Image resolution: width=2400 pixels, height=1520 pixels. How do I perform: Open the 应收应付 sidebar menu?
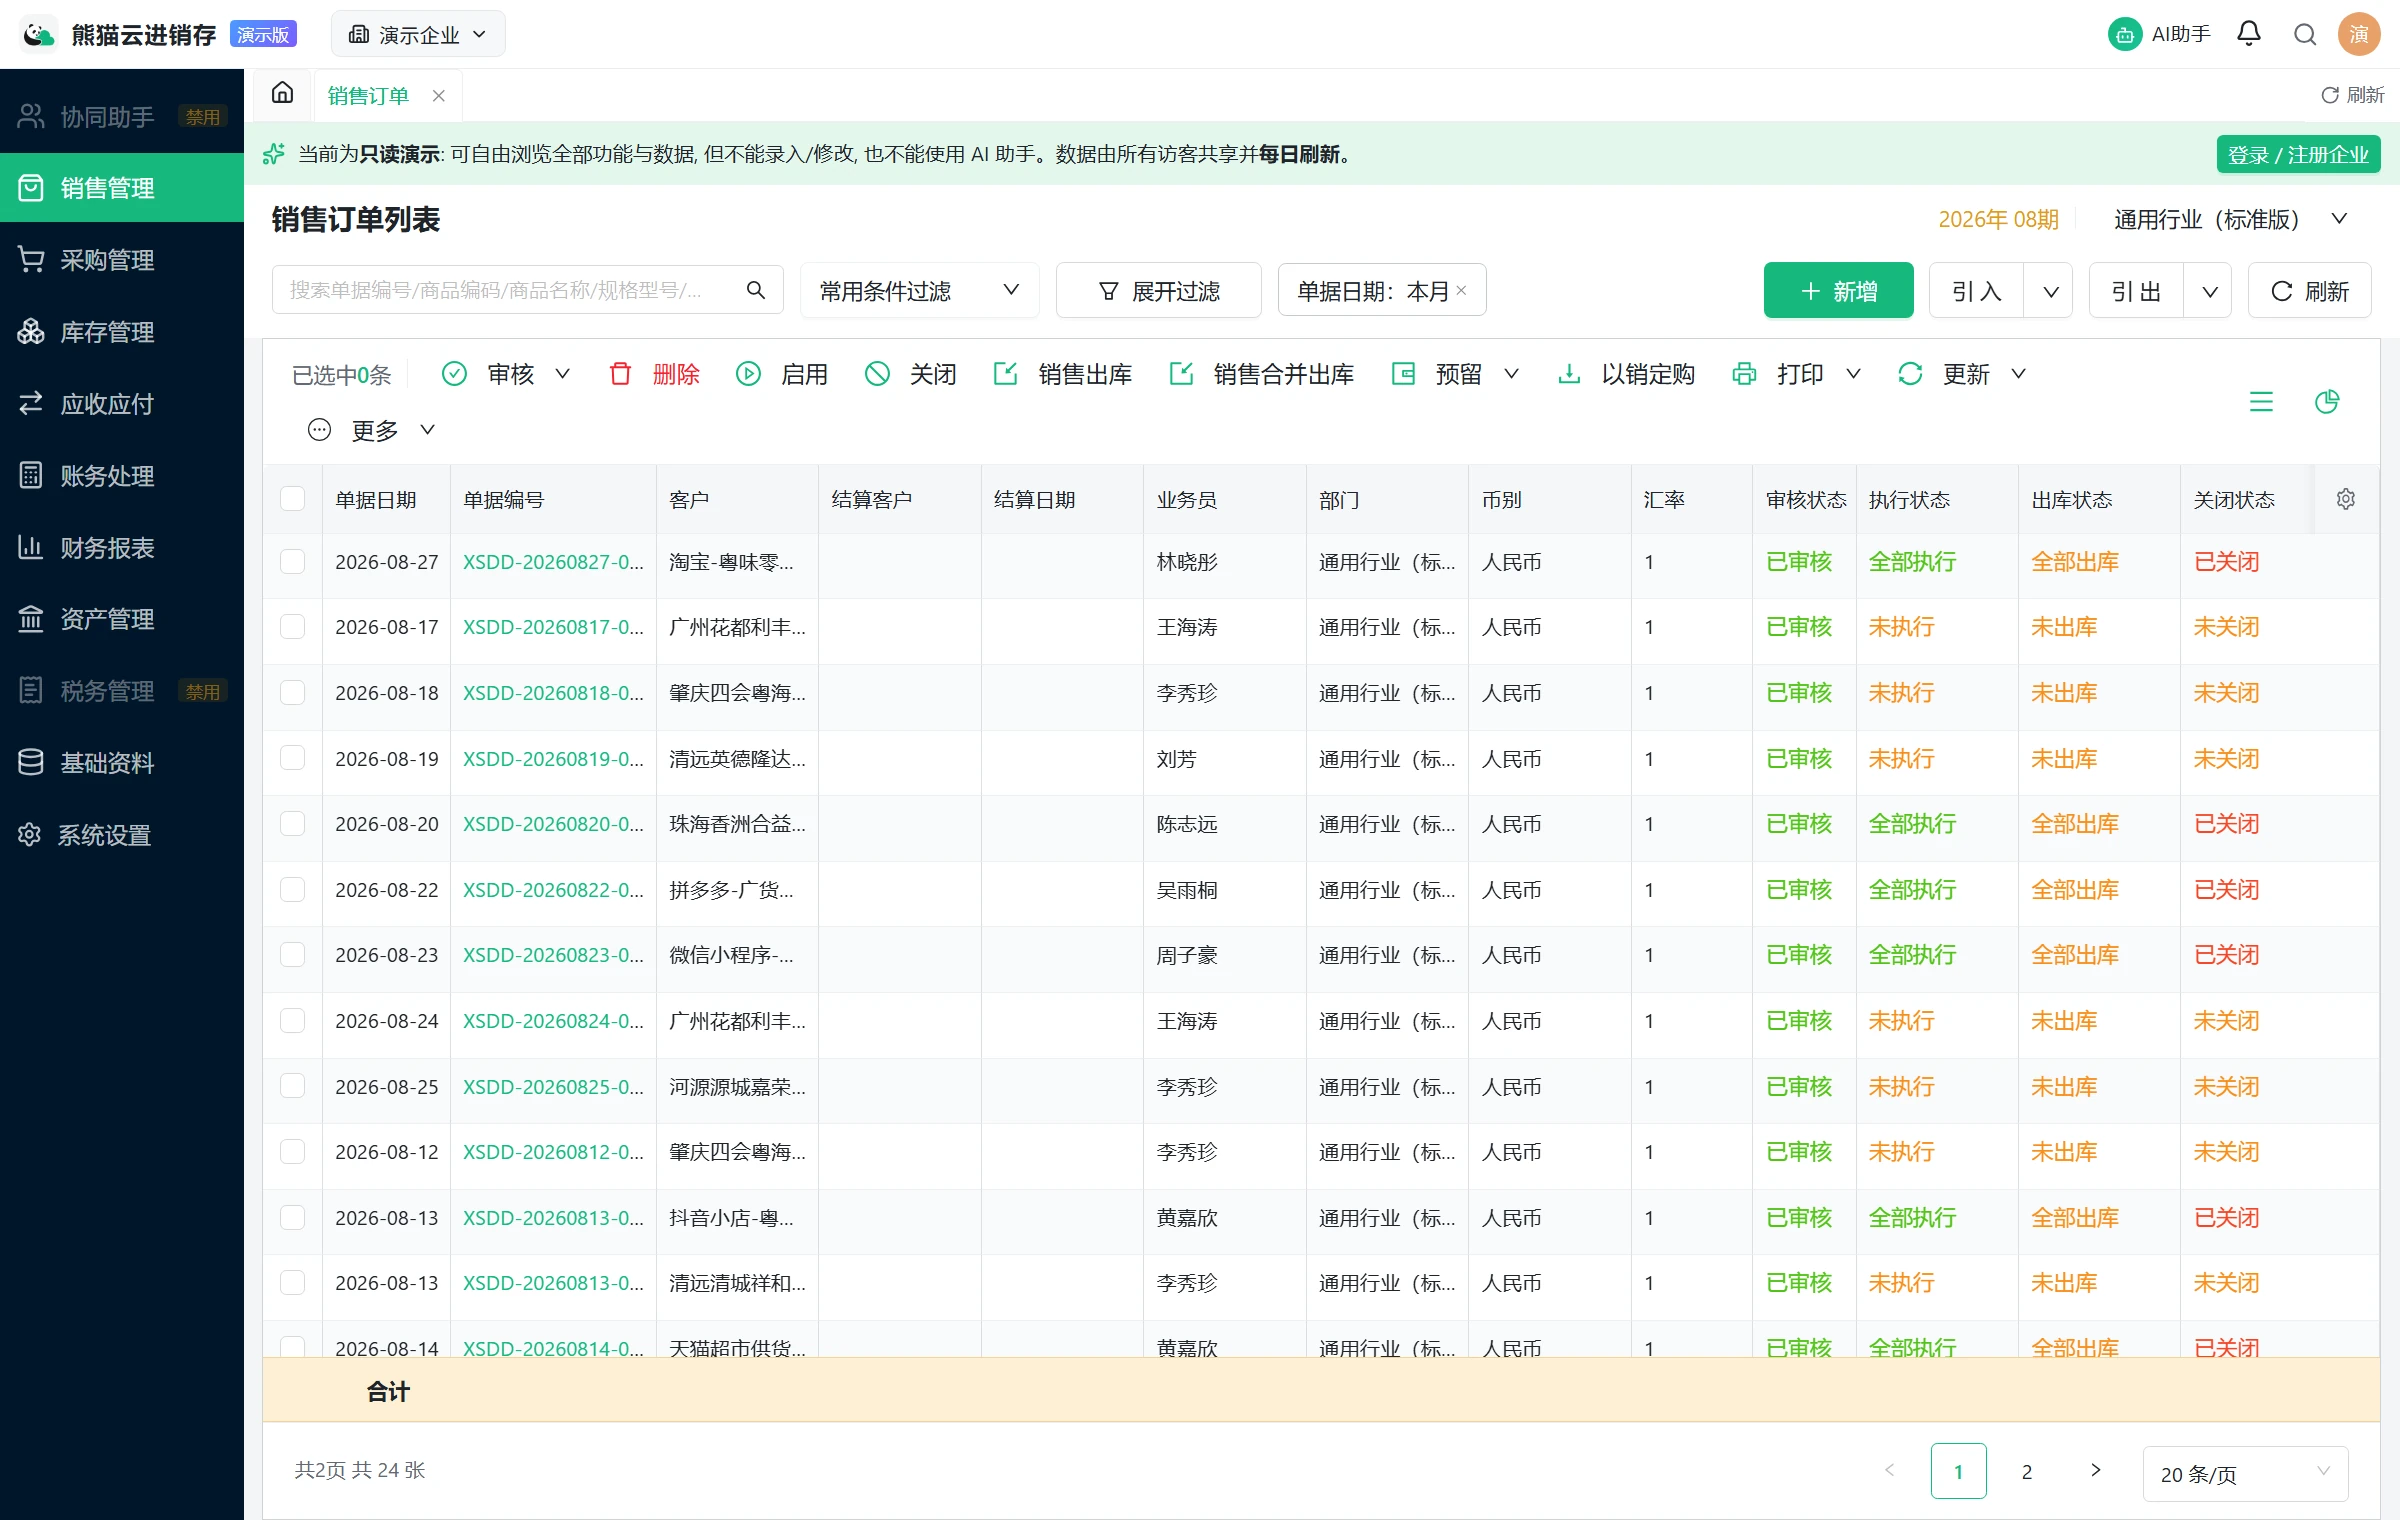click(x=122, y=404)
